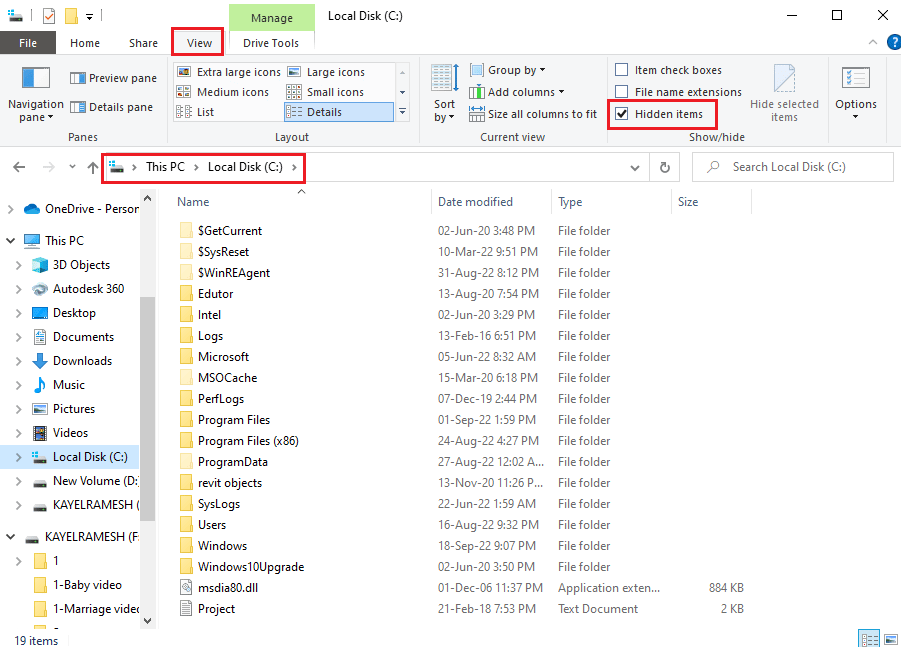
Task: Sort by the Type column header
Action: click(611, 202)
